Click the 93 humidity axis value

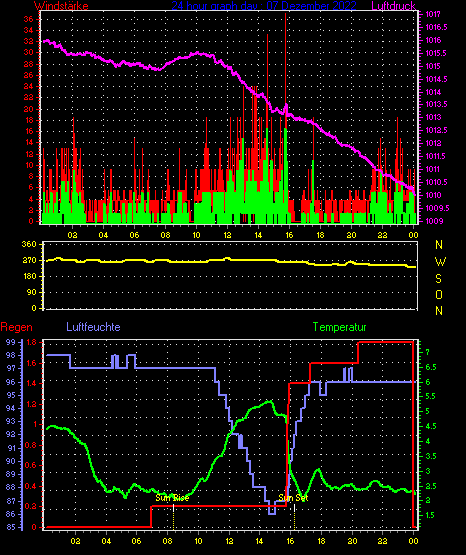click(x=11, y=421)
